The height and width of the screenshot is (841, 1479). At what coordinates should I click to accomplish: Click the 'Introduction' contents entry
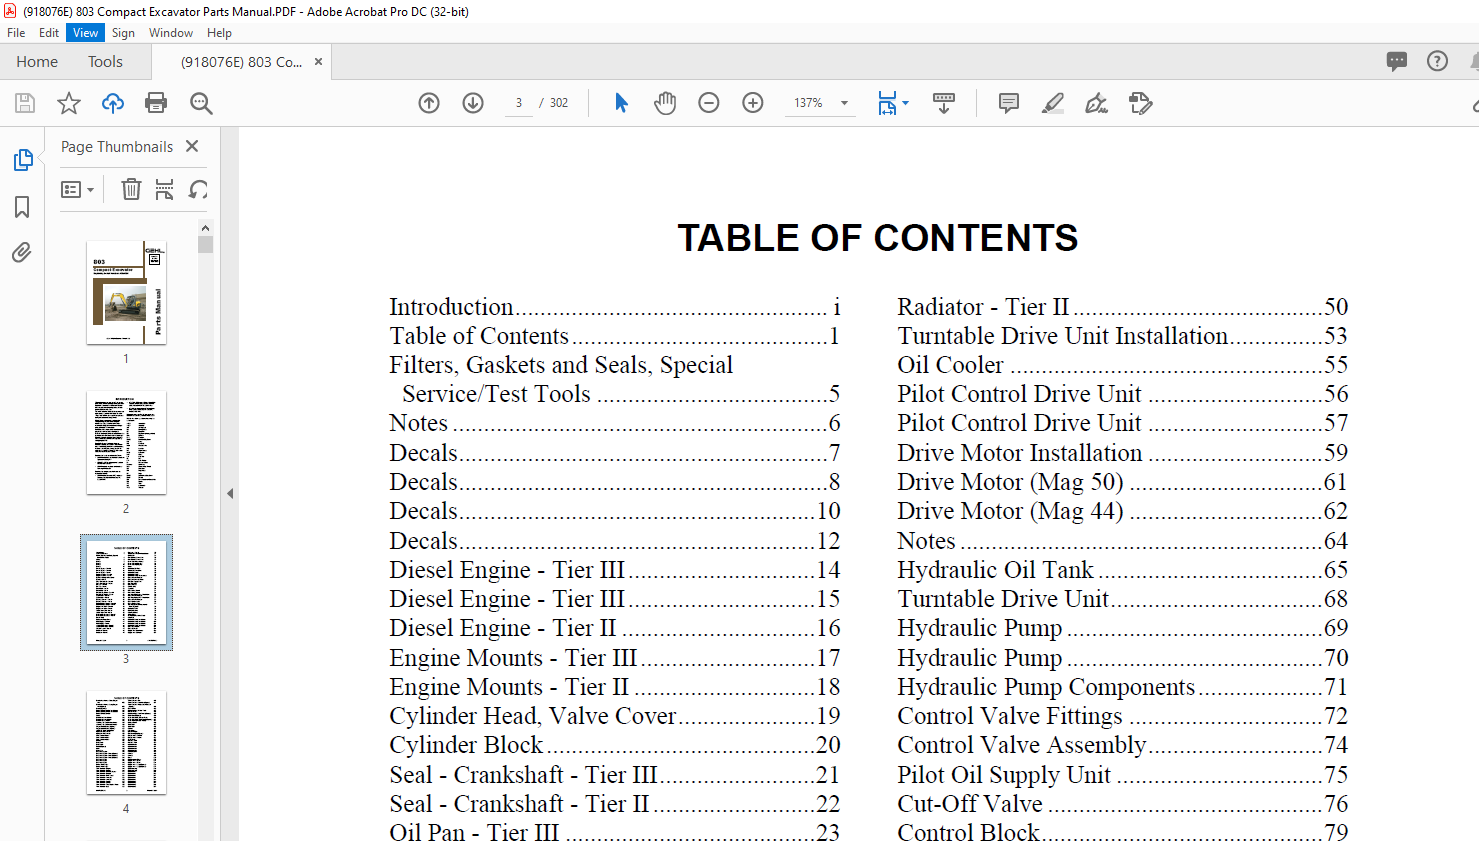[615, 307]
